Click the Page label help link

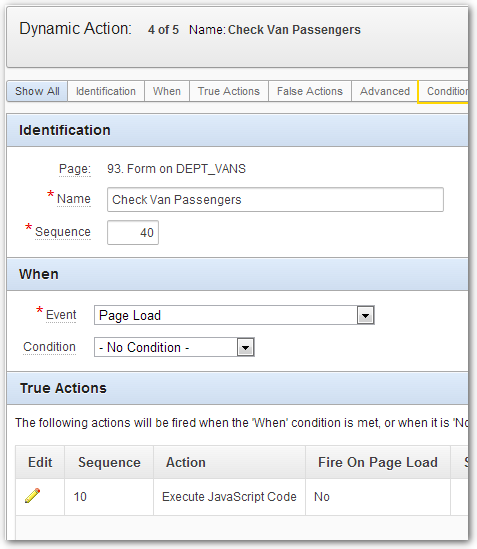point(75,169)
